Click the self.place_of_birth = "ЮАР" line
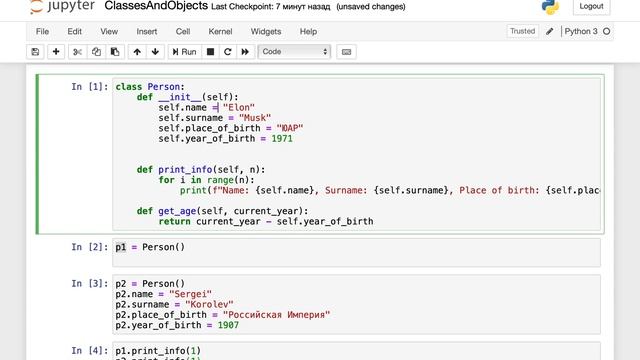Screen dimensions: 640x360 point(231,128)
